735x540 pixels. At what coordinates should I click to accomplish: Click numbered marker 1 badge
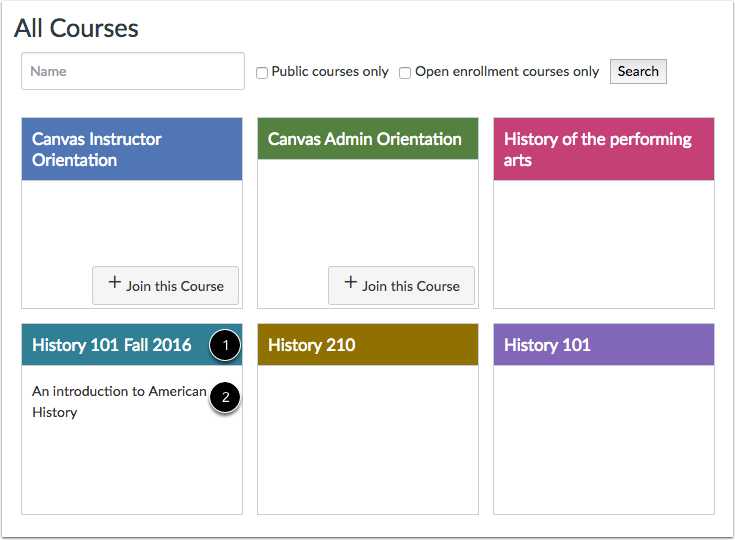click(225, 345)
